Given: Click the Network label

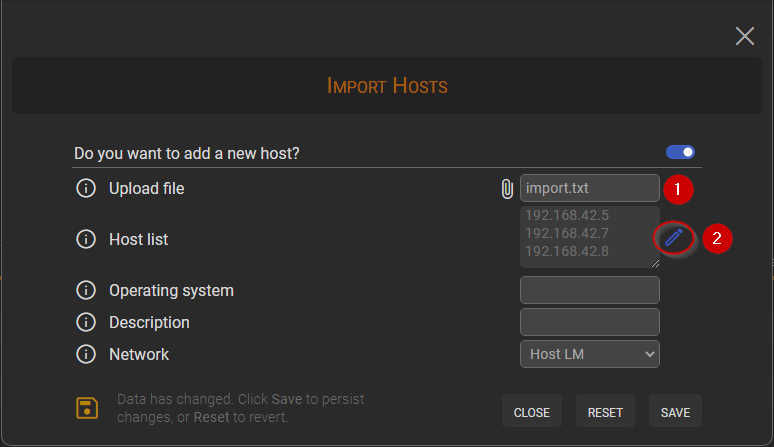Looking at the screenshot, I should point(139,354).
